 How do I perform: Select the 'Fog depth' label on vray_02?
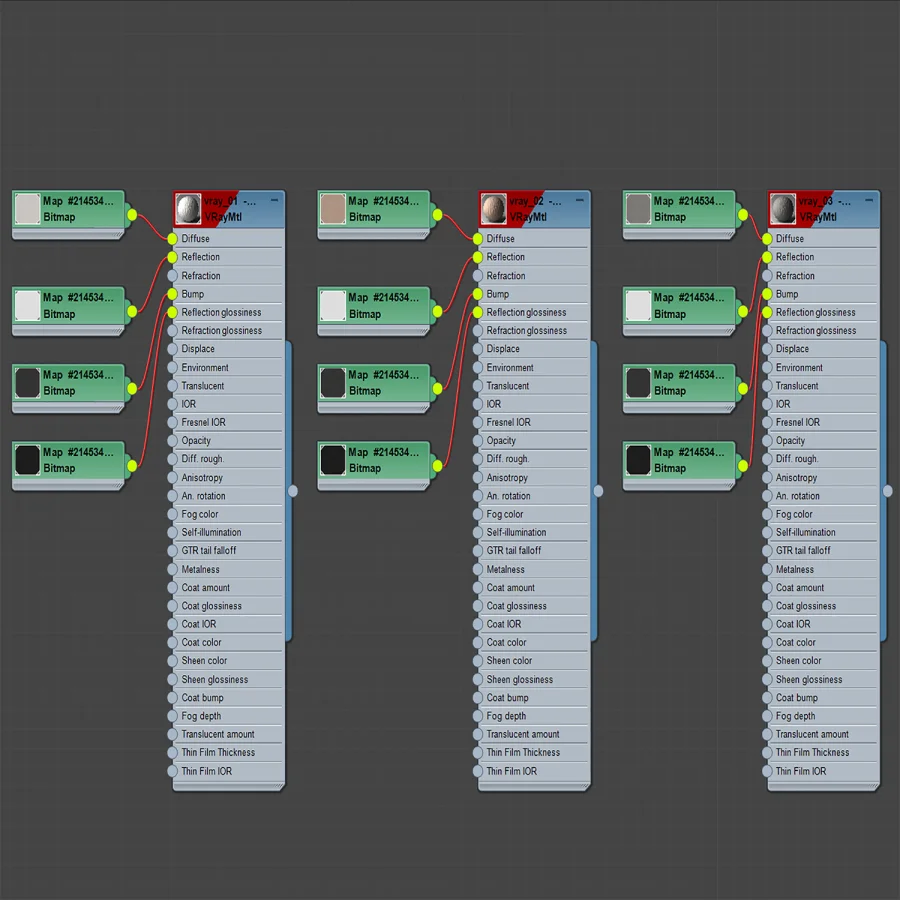[506, 716]
